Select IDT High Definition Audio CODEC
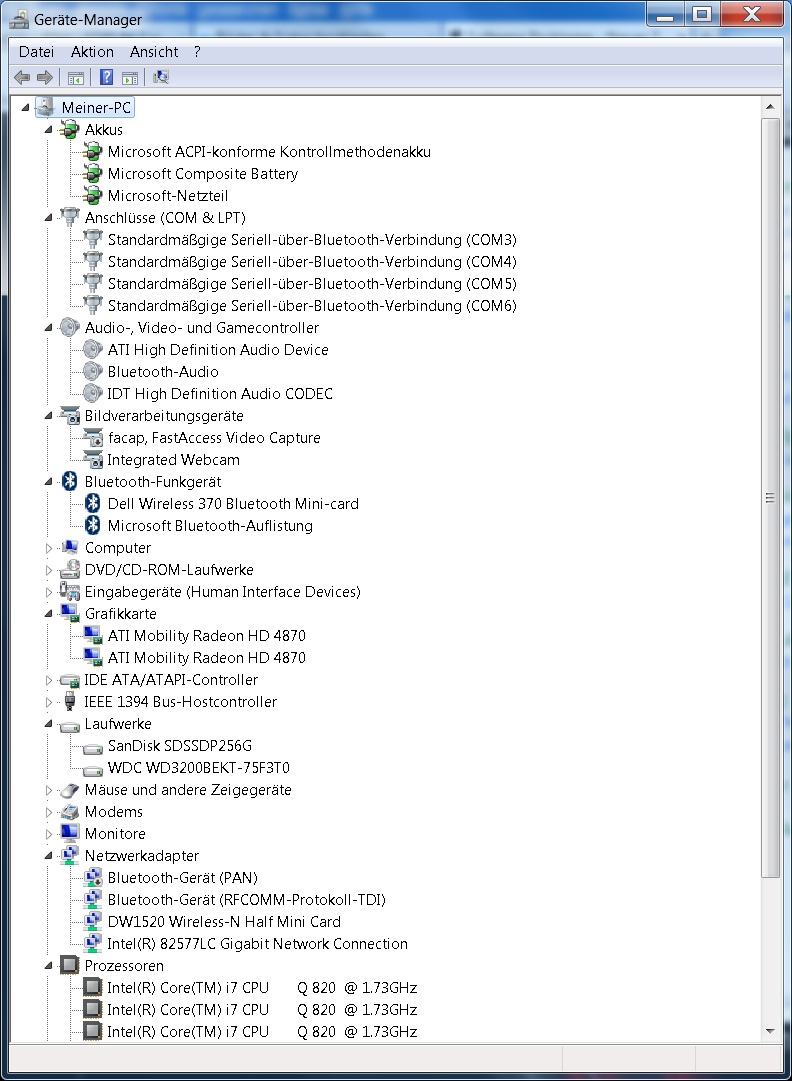The width and height of the screenshot is (792, 1081). tap(220, 394)
